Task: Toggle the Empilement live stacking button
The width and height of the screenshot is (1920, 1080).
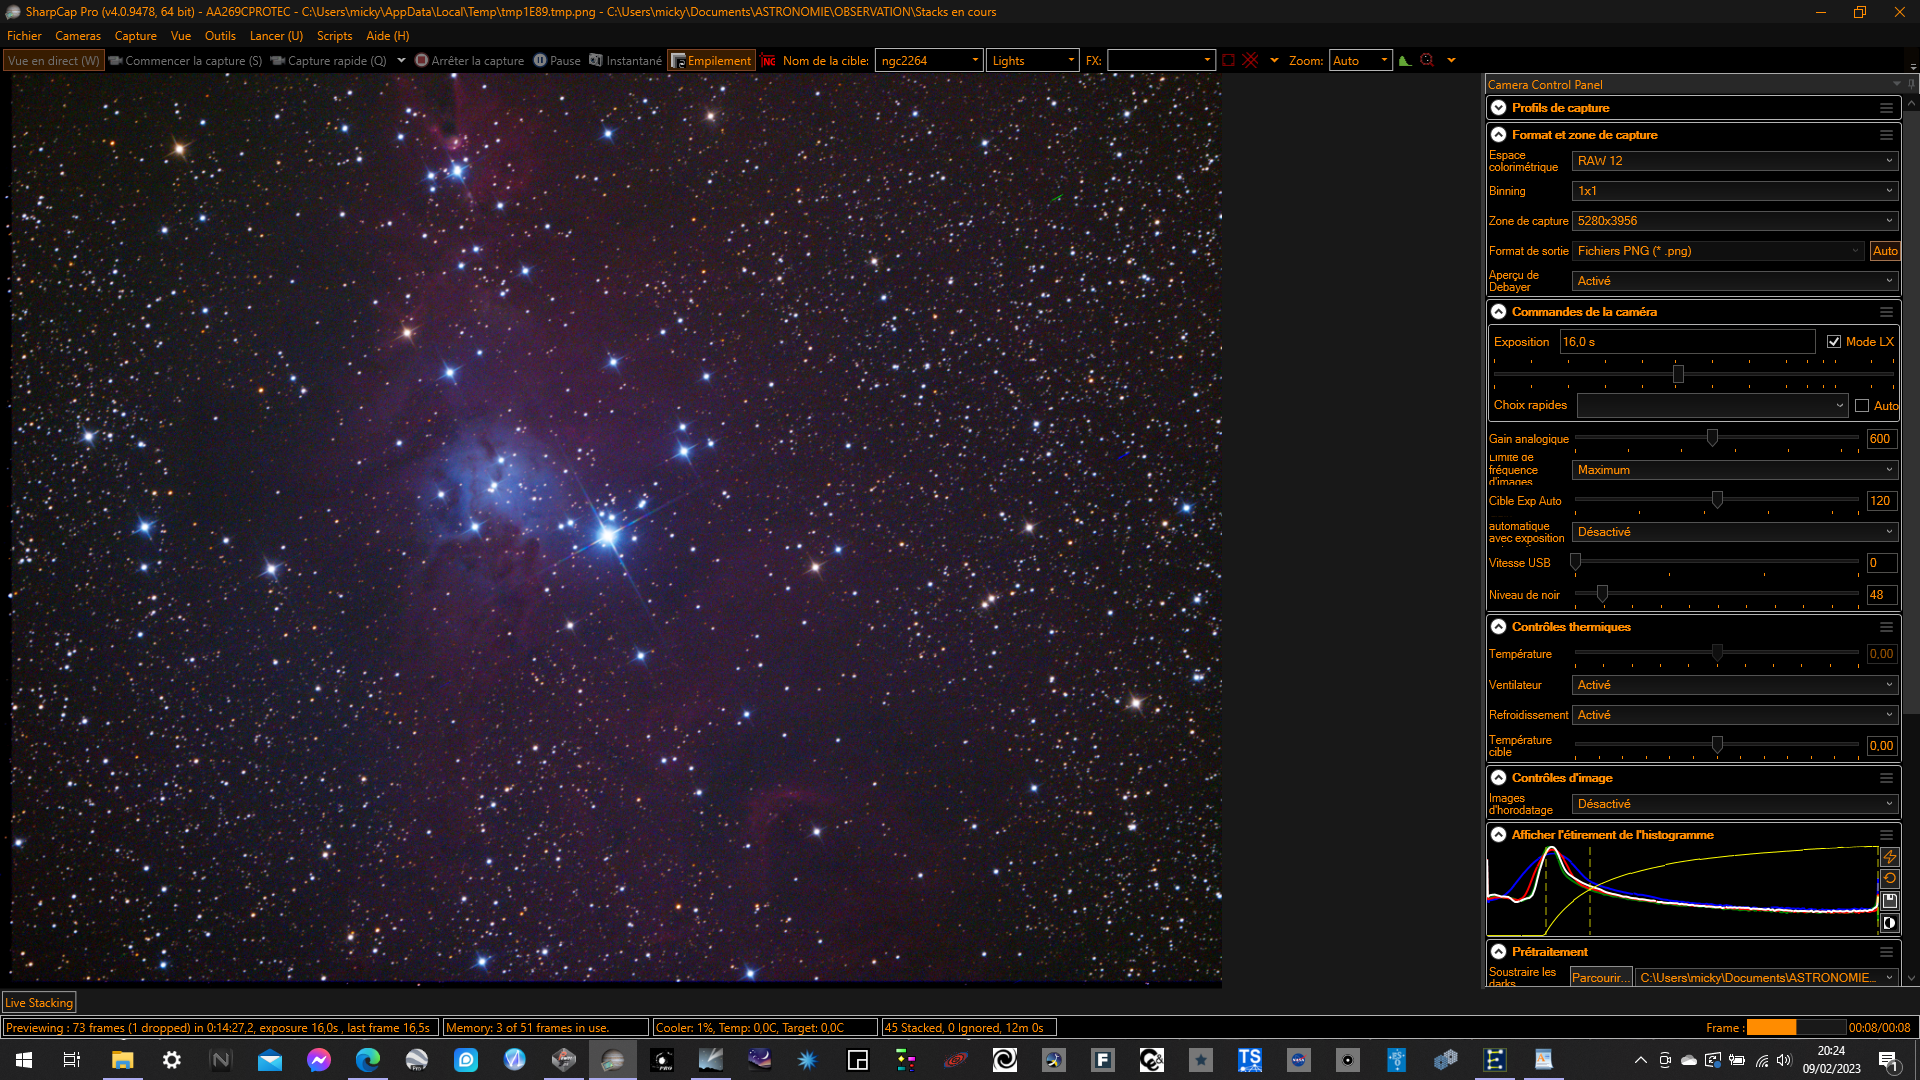Action: (711, 61)
